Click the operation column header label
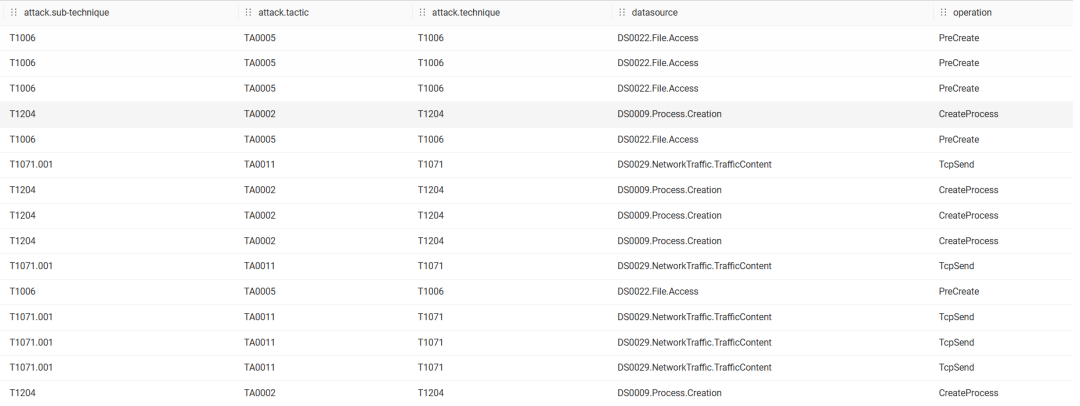This screenshot has width=1080, height=406. click(972, 12)
